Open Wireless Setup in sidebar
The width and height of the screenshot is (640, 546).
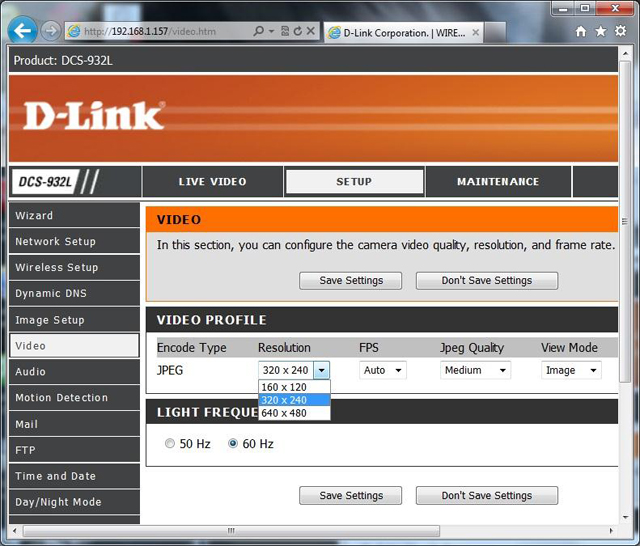point(74,267)
